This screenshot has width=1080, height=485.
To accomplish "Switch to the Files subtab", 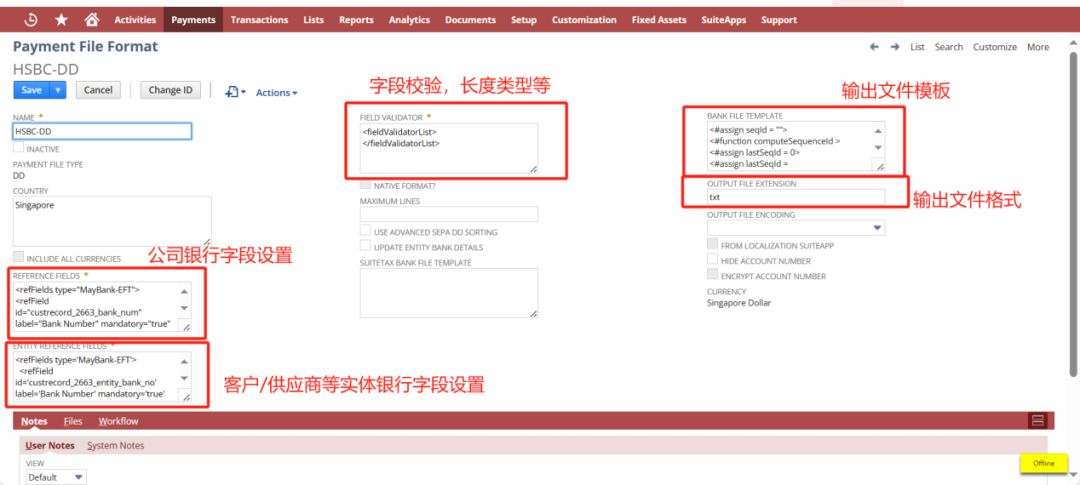I will coord(73,421).
